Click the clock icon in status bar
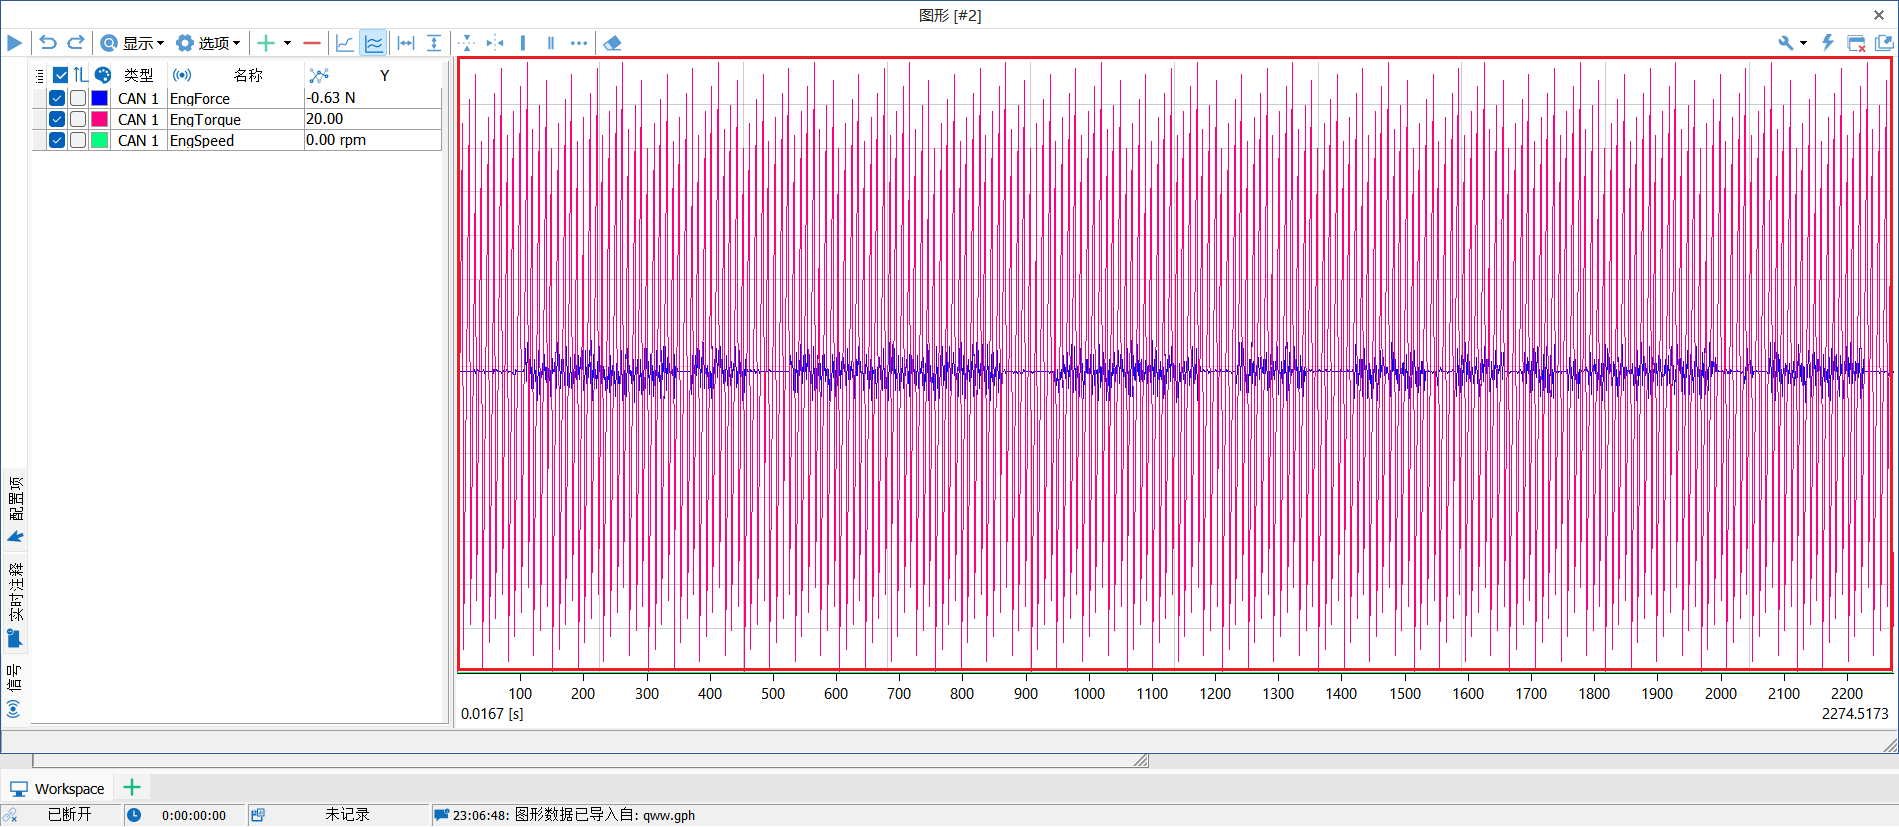Viewport: 1899px width, 827px height. pos(134,815)
